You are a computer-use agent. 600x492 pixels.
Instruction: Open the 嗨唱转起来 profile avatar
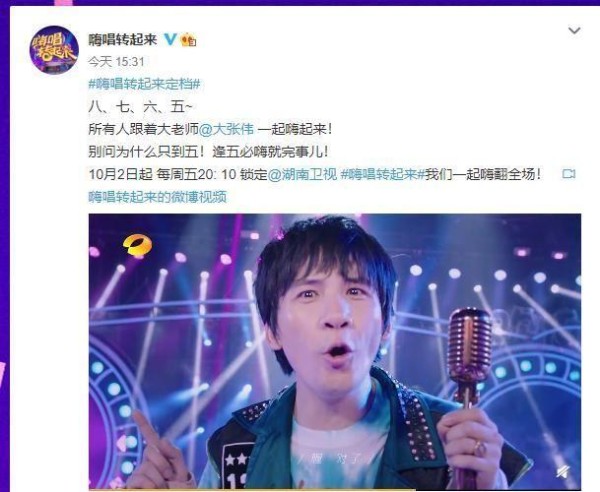click(x=54, y=49)
